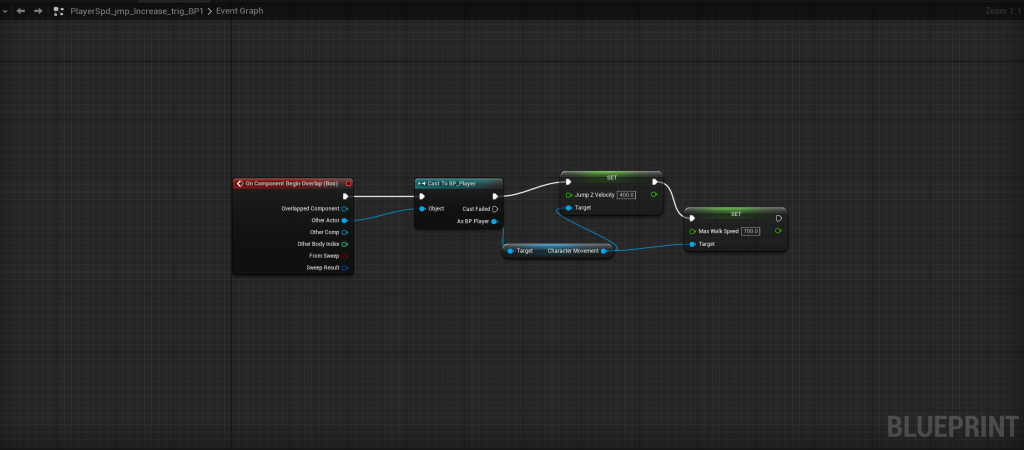Viewport: 1024px width, 450px height.
Task: Select Event Graph in the breadcrumb
Action: click(238, 11)
